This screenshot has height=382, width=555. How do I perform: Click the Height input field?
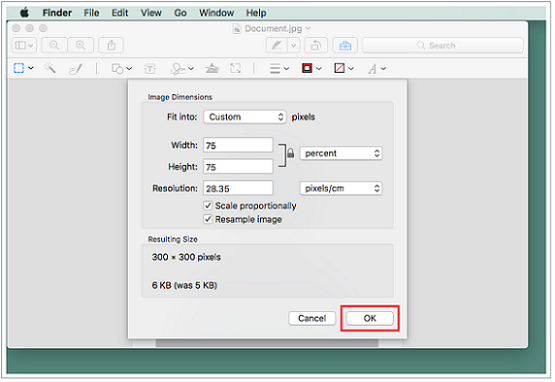(x=238, y=167)
